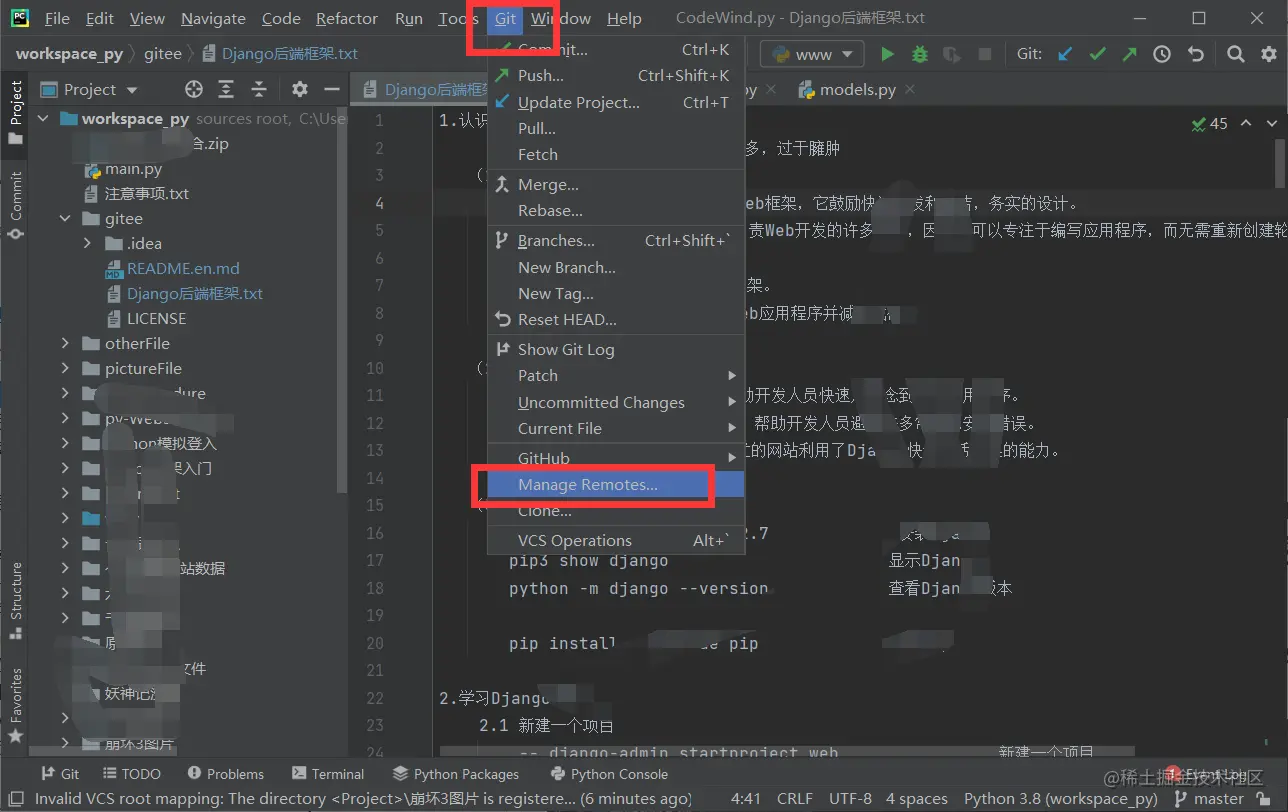Toggle the Commit tool window from the left sidebar
This screenshot has height=812, width=1288.
pos(15,206)
